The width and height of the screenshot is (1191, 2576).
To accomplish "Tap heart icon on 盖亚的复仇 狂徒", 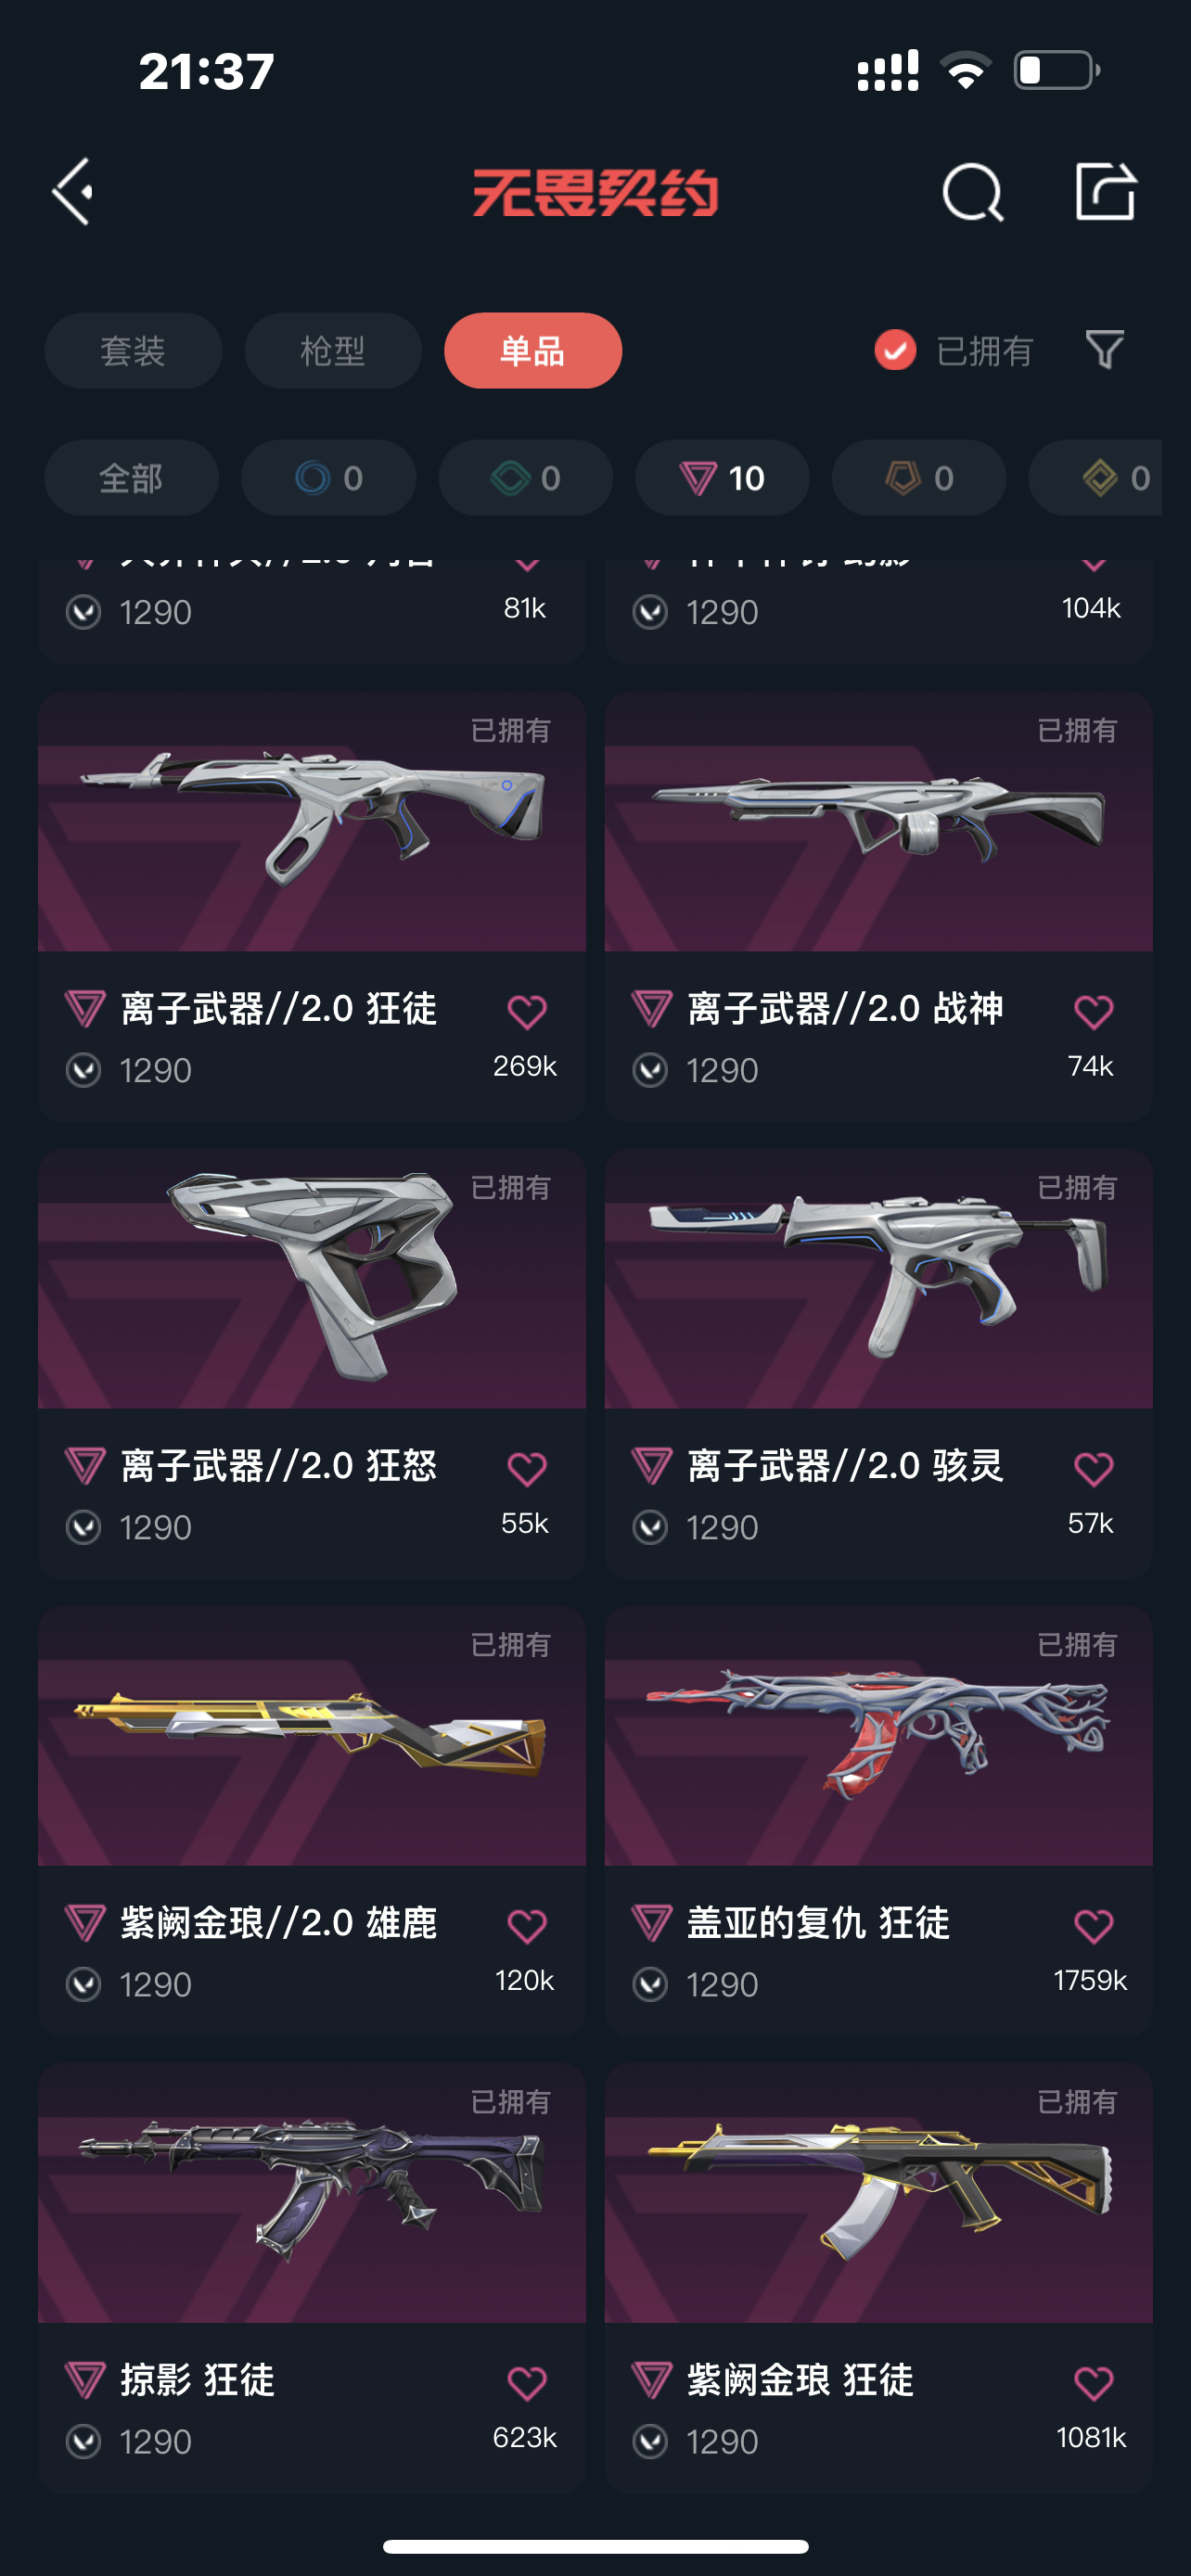I will click(x=1093, y=1926).
